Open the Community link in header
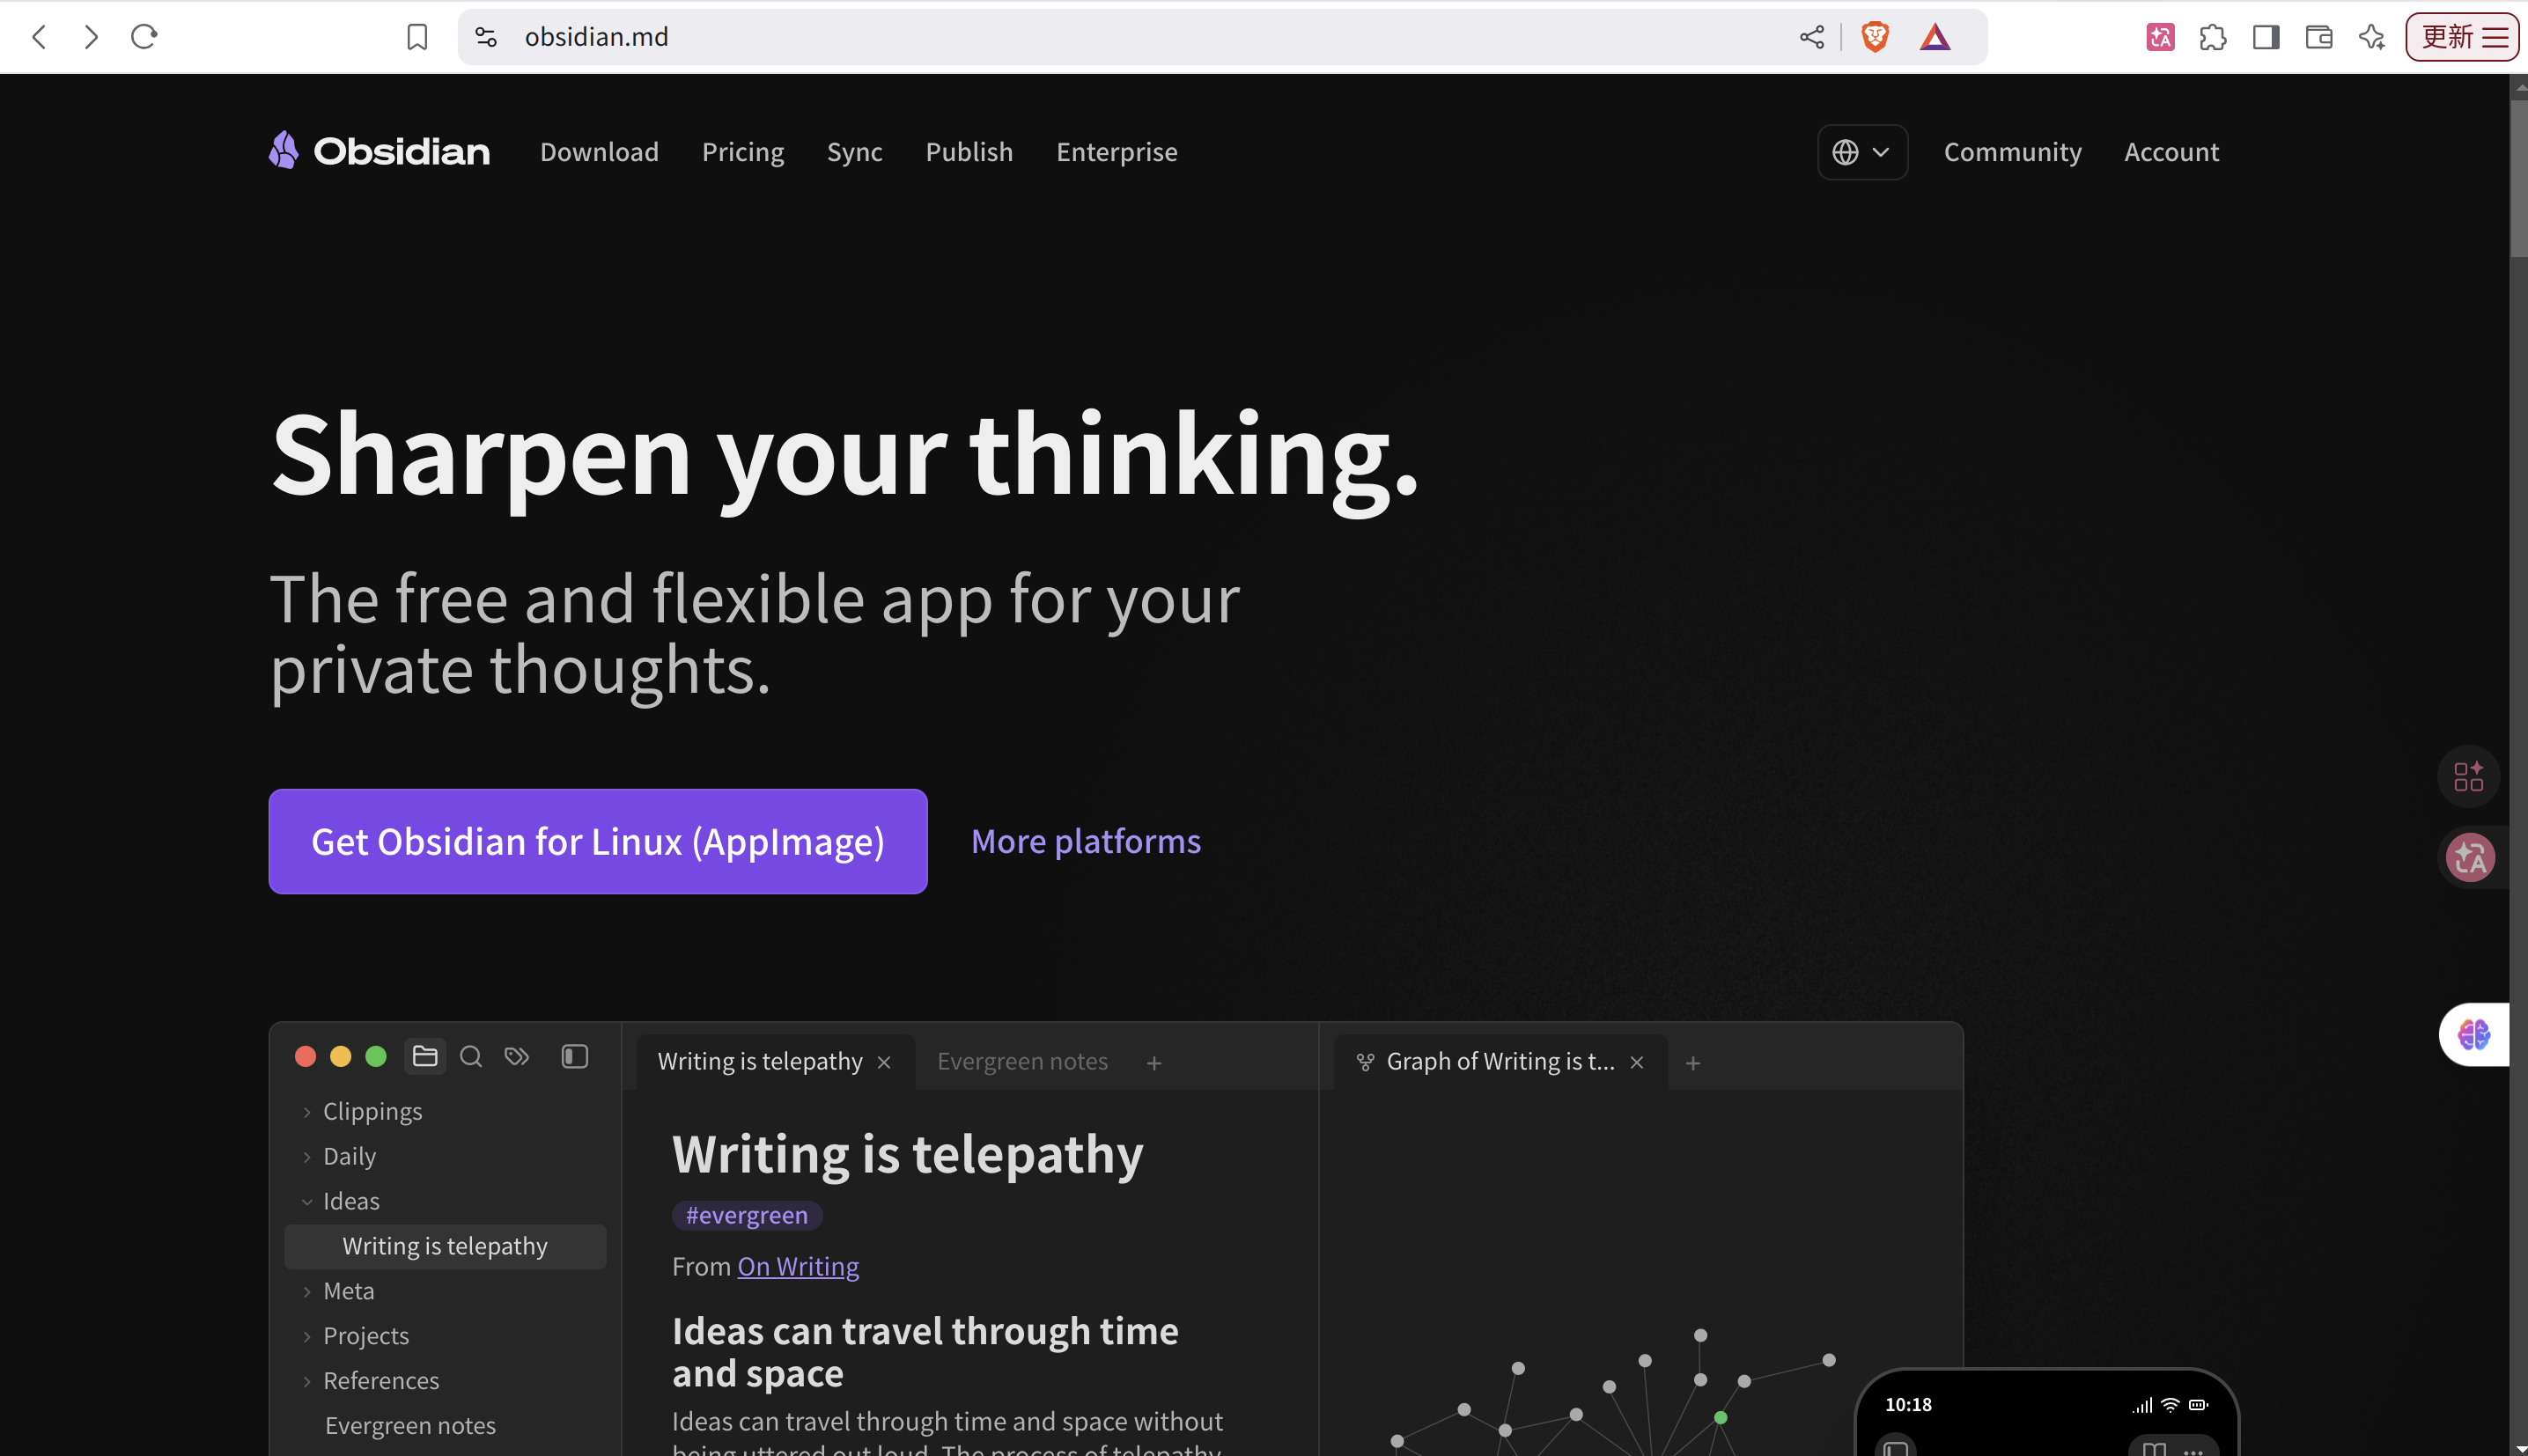The width and height of the screenshot is (2528, 1456). point(2012,152)
